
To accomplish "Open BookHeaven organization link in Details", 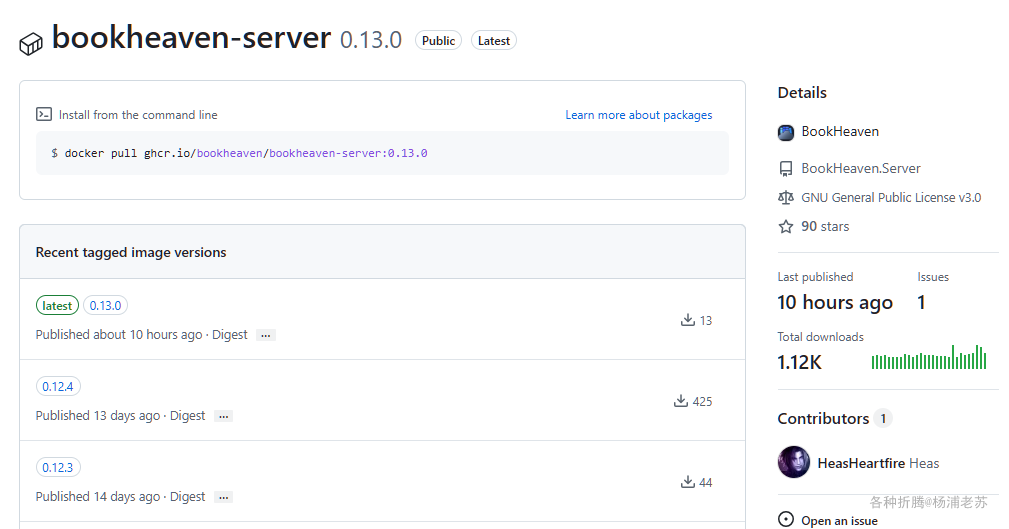I will pos(840,131).
